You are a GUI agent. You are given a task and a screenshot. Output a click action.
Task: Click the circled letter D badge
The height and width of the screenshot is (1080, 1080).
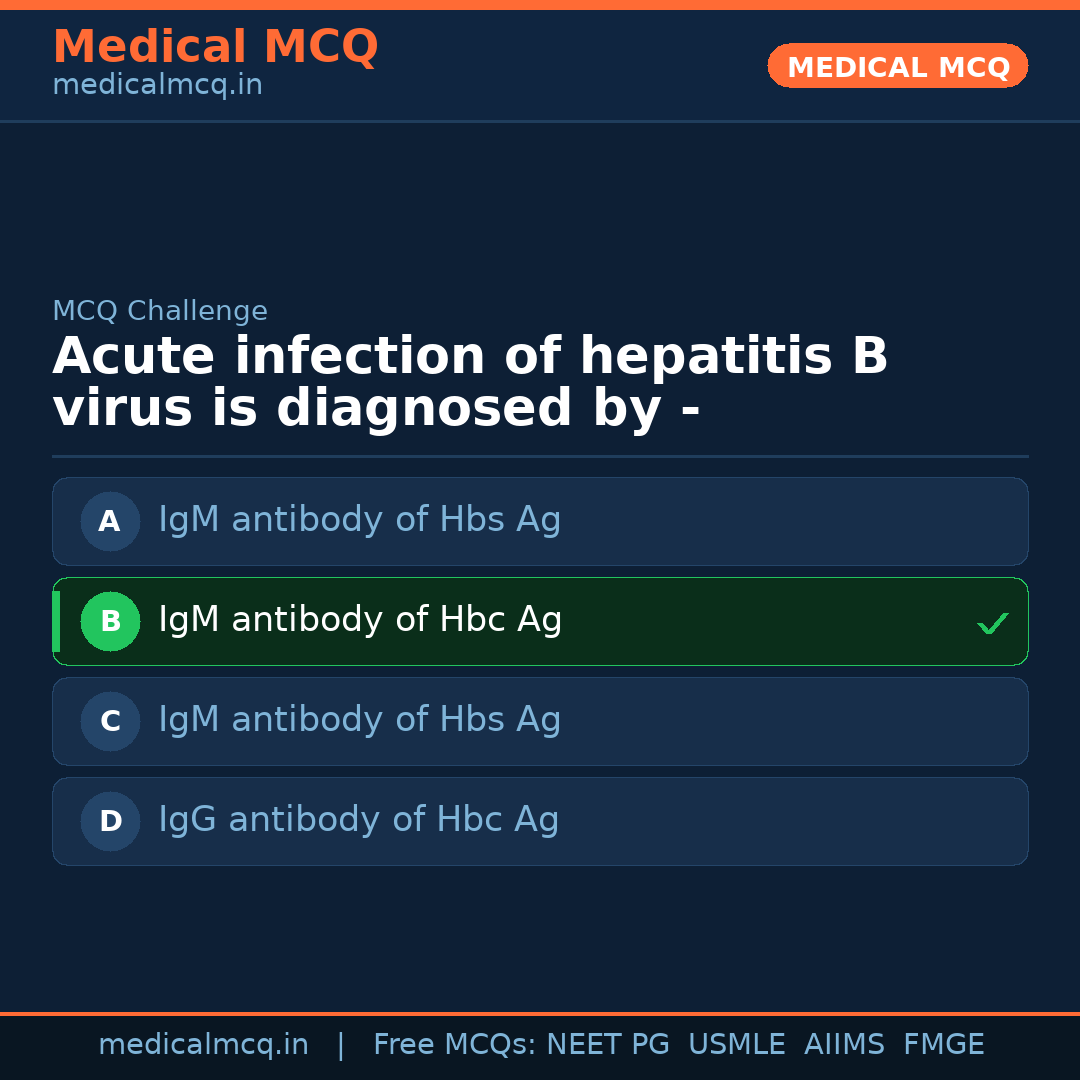coord(110,821)
